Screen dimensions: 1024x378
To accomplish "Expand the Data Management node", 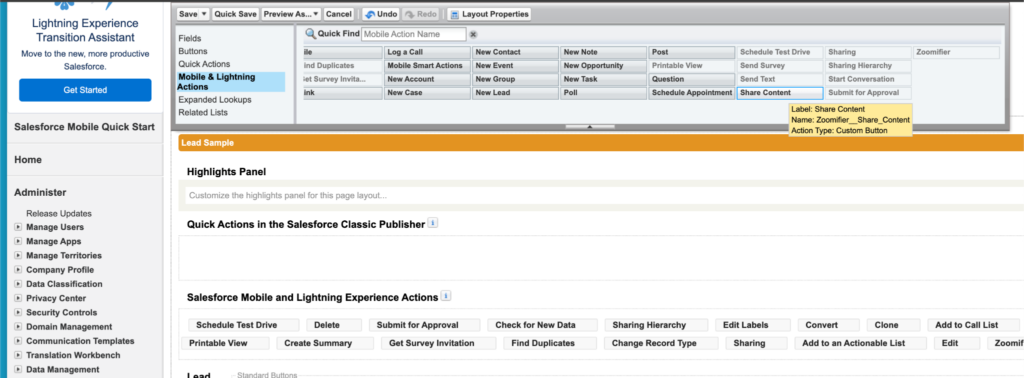I will coord(18,370).
